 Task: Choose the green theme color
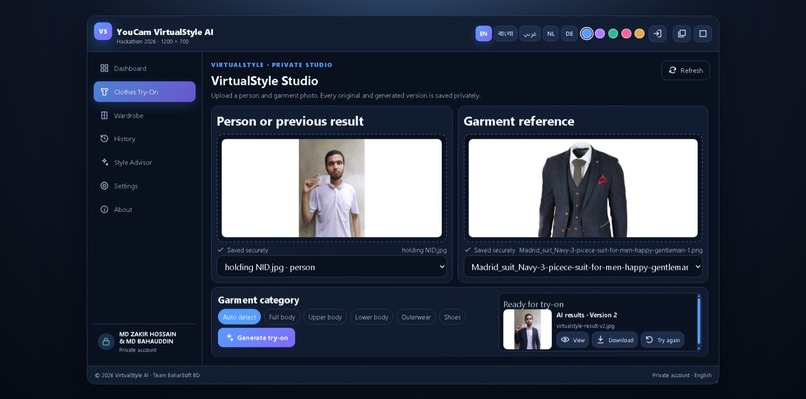[613, 33]
